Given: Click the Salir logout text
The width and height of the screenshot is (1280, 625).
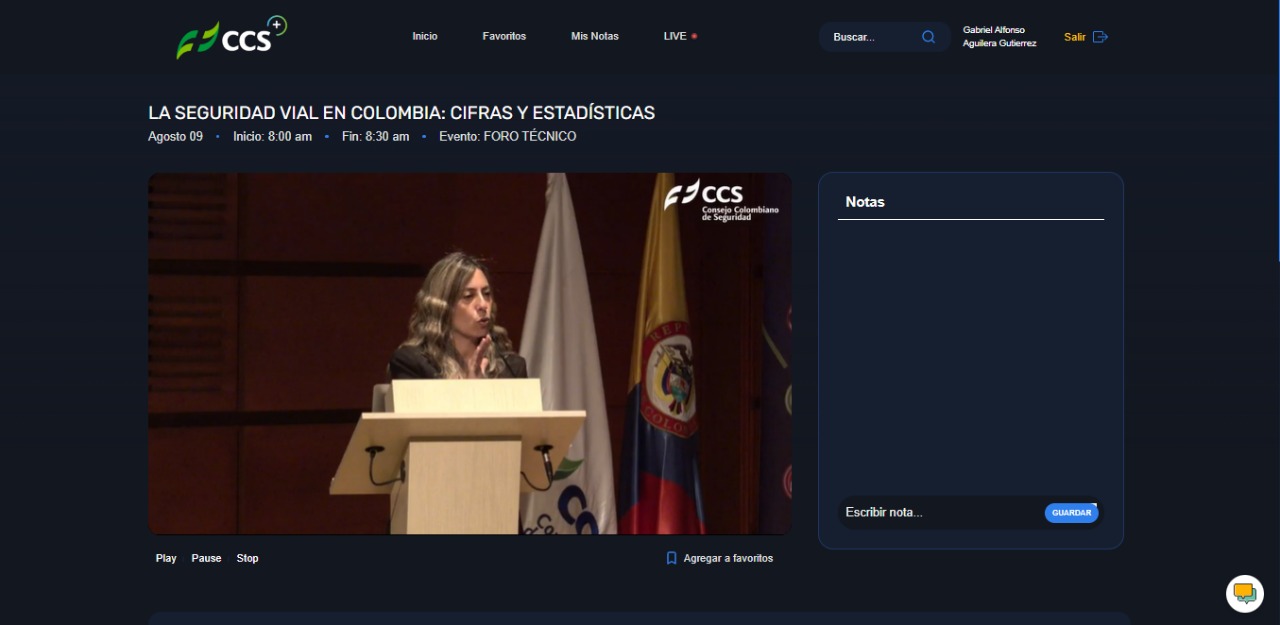Looking at the screenshot, I should 1075,37.
